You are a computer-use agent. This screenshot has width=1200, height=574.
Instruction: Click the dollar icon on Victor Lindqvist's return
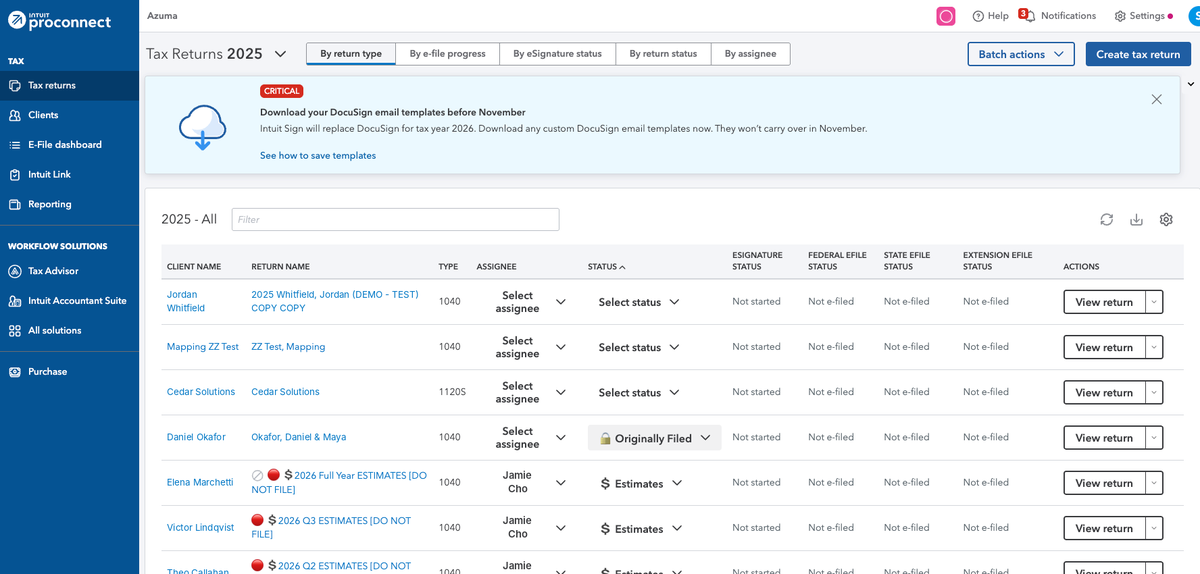tap(272, 520)
